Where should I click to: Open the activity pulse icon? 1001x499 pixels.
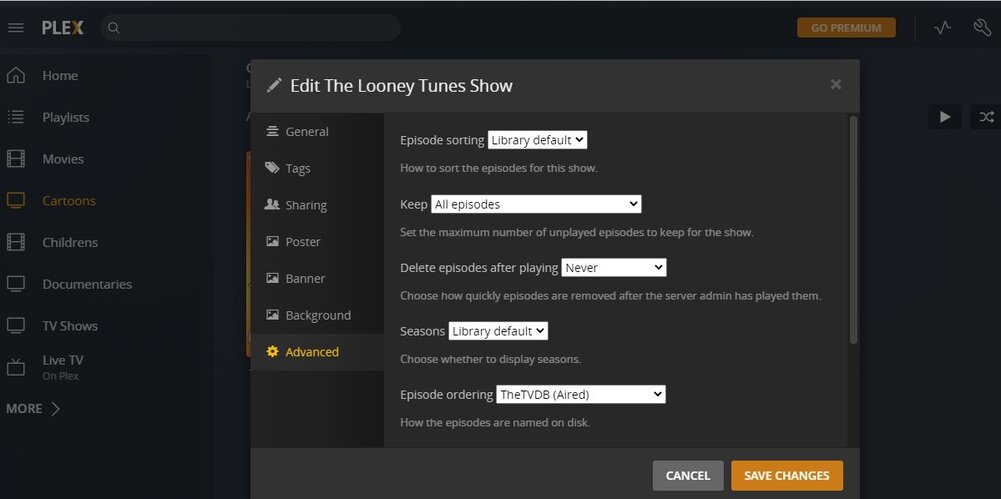[942, 28]
